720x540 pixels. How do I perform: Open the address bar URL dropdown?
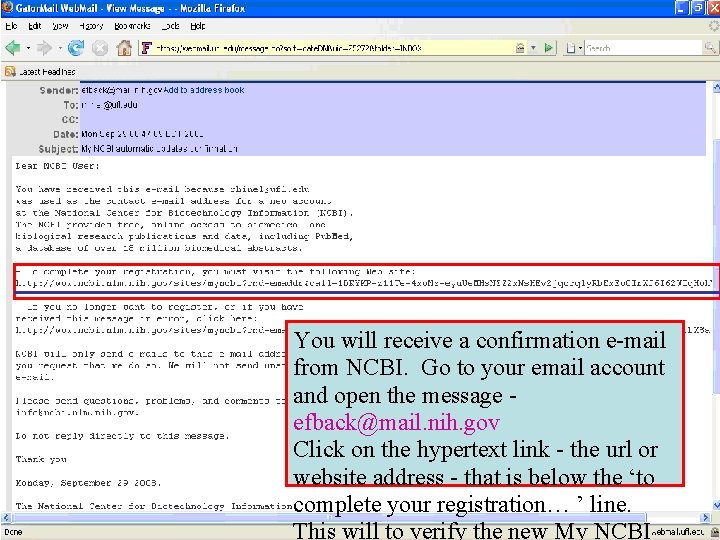click(x=533, y=48)
